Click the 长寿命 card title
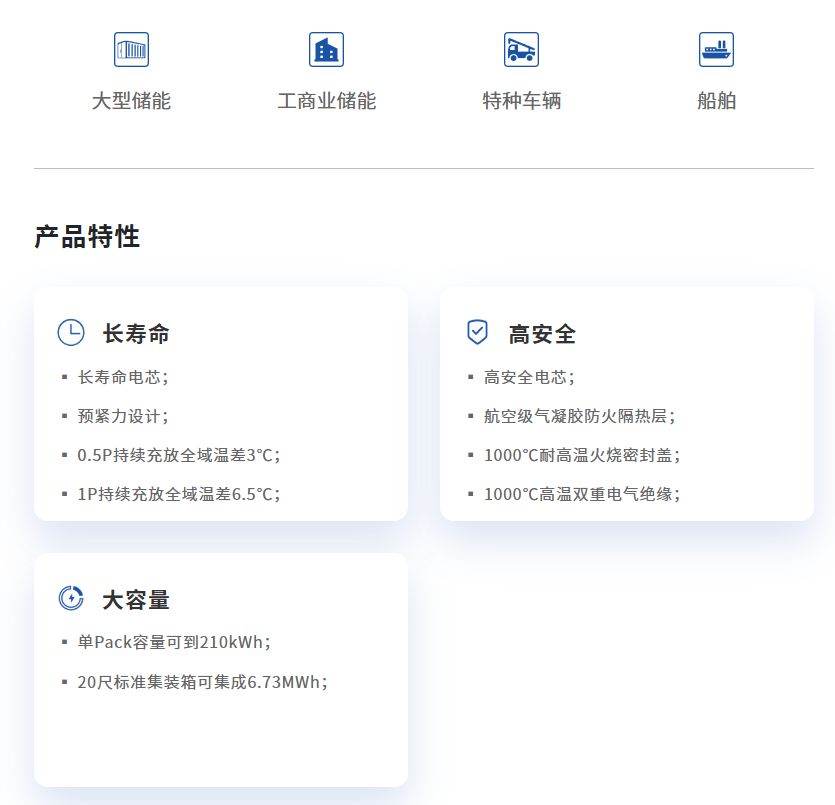This screenshot has width=835, height=805. (x=136, y=334)
